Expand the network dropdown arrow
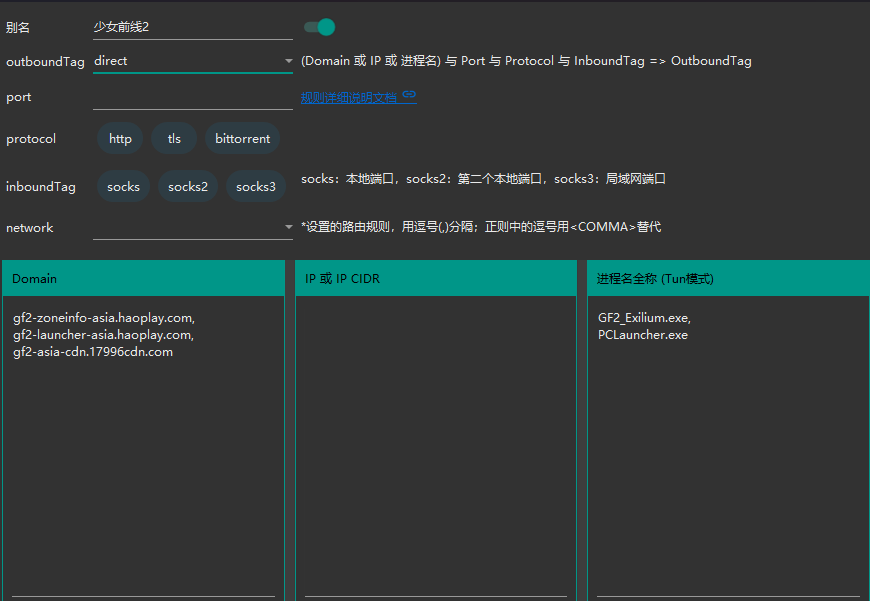Image resolution: width=870 pixels, height=601 pixels. point(289,227)
